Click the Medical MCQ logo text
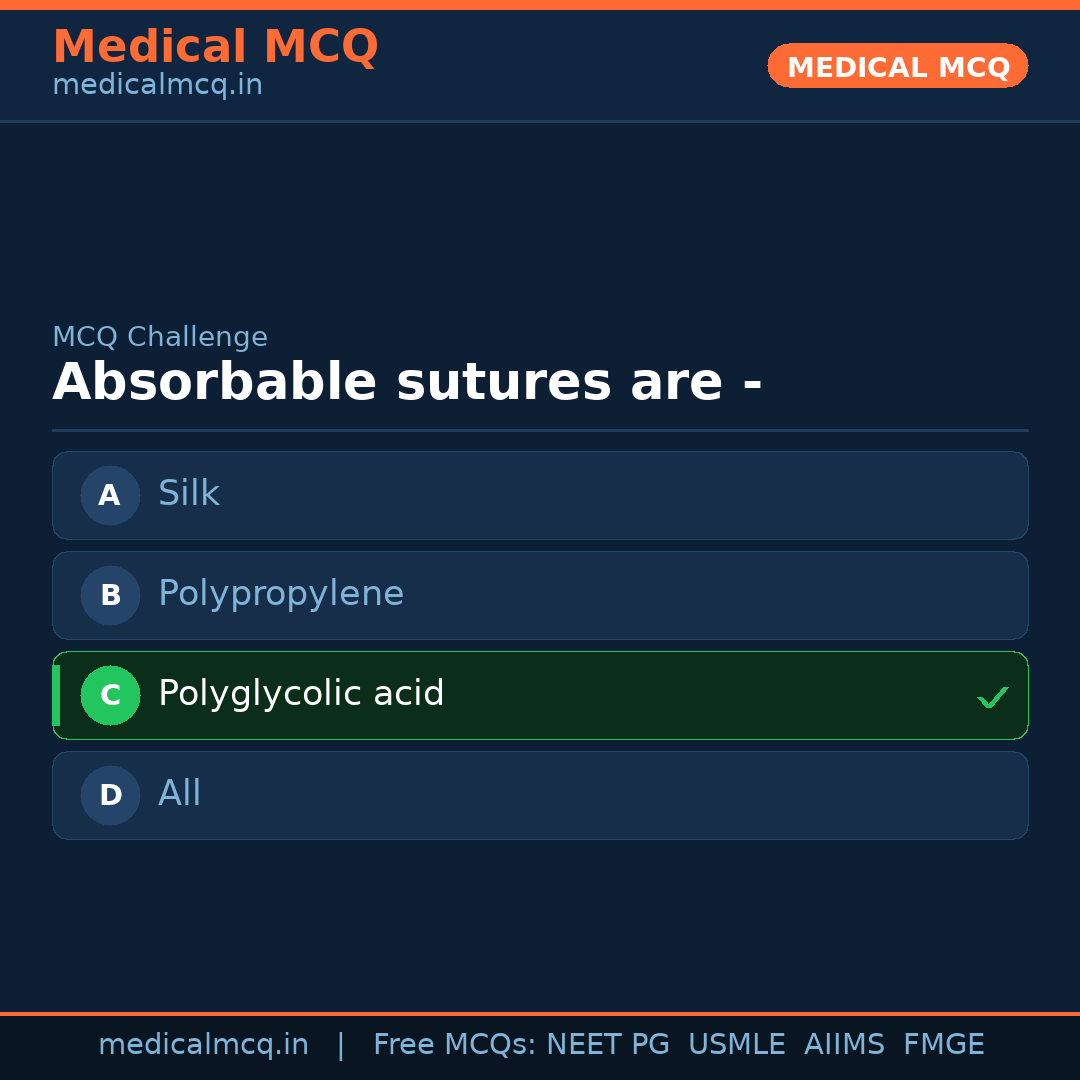1080x1080 pixels. (x=215, y=46)
